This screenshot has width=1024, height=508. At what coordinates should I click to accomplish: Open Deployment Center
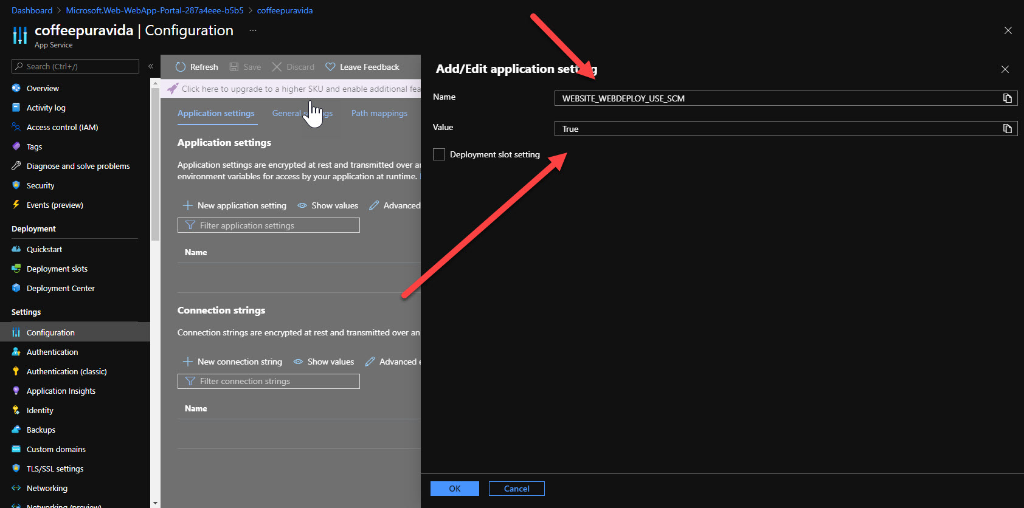coord(60,288)
